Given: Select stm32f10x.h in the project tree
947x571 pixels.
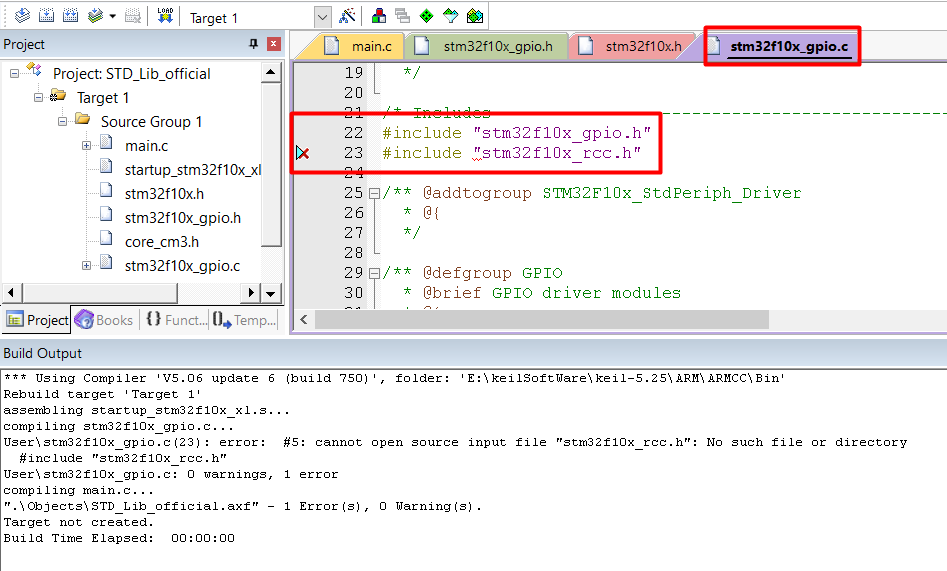Looking at the screenshot, I should [x=164, y=194].
